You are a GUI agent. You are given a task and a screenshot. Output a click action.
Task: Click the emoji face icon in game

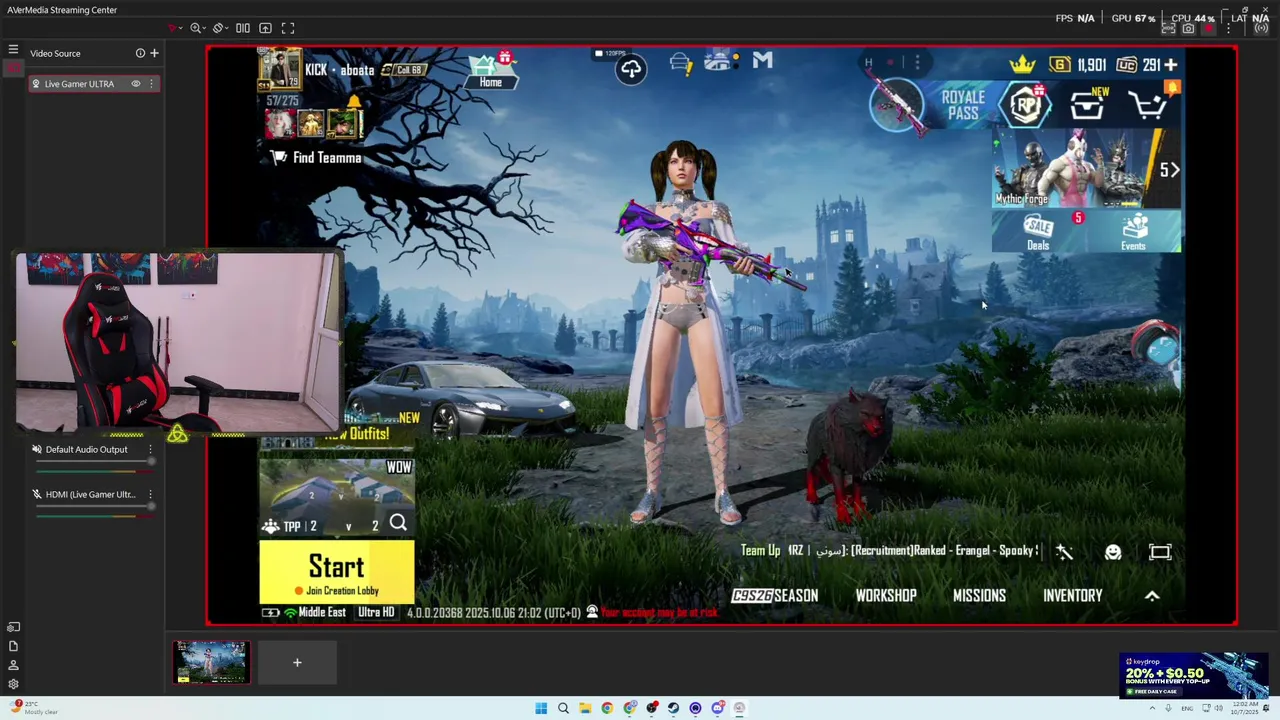pyautogui.click(x=1113, y=552)
